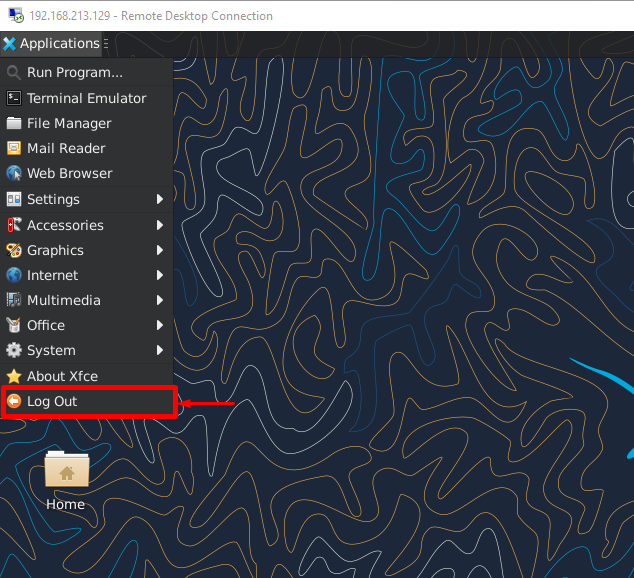This screenshot has height=578, width=634.
Task: Expand the Graphics submenu arrow
Action: click(160, 250)
